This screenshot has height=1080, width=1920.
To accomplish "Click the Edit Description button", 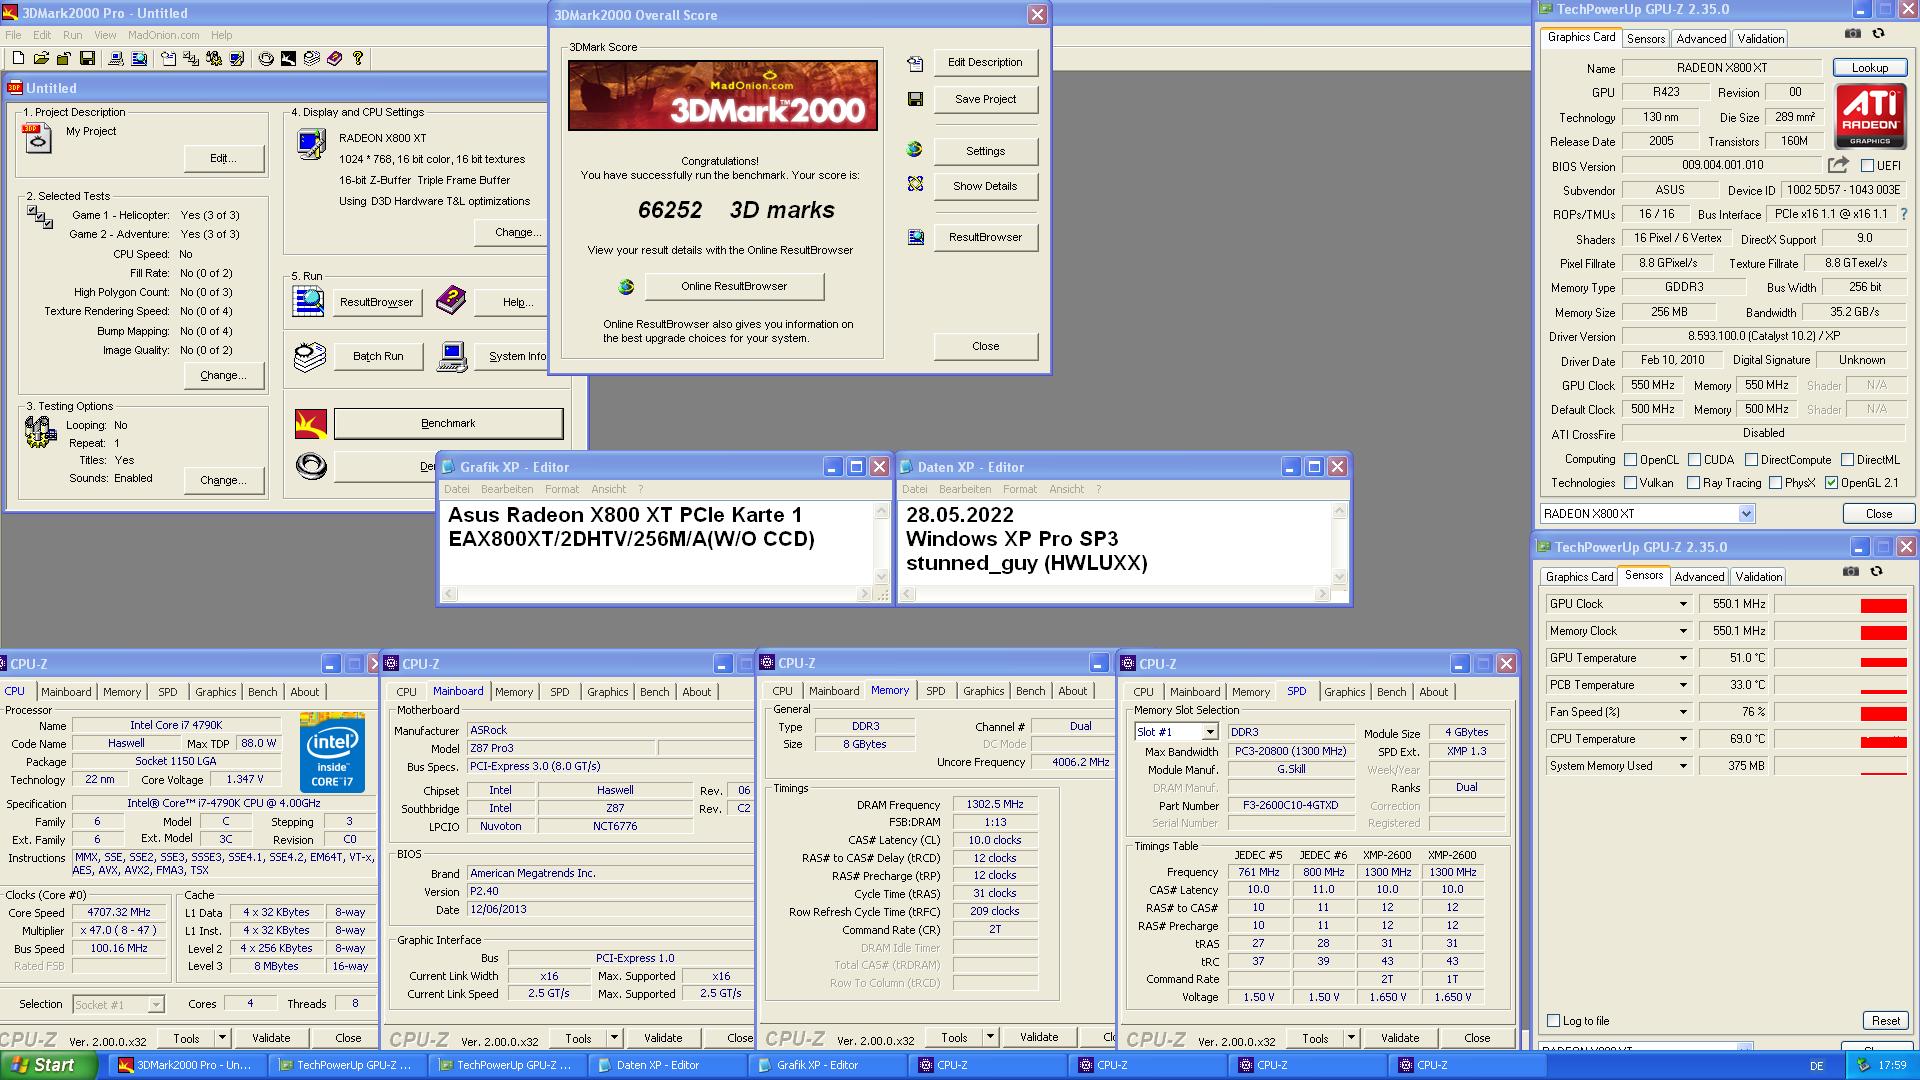I will click(985, 62).
